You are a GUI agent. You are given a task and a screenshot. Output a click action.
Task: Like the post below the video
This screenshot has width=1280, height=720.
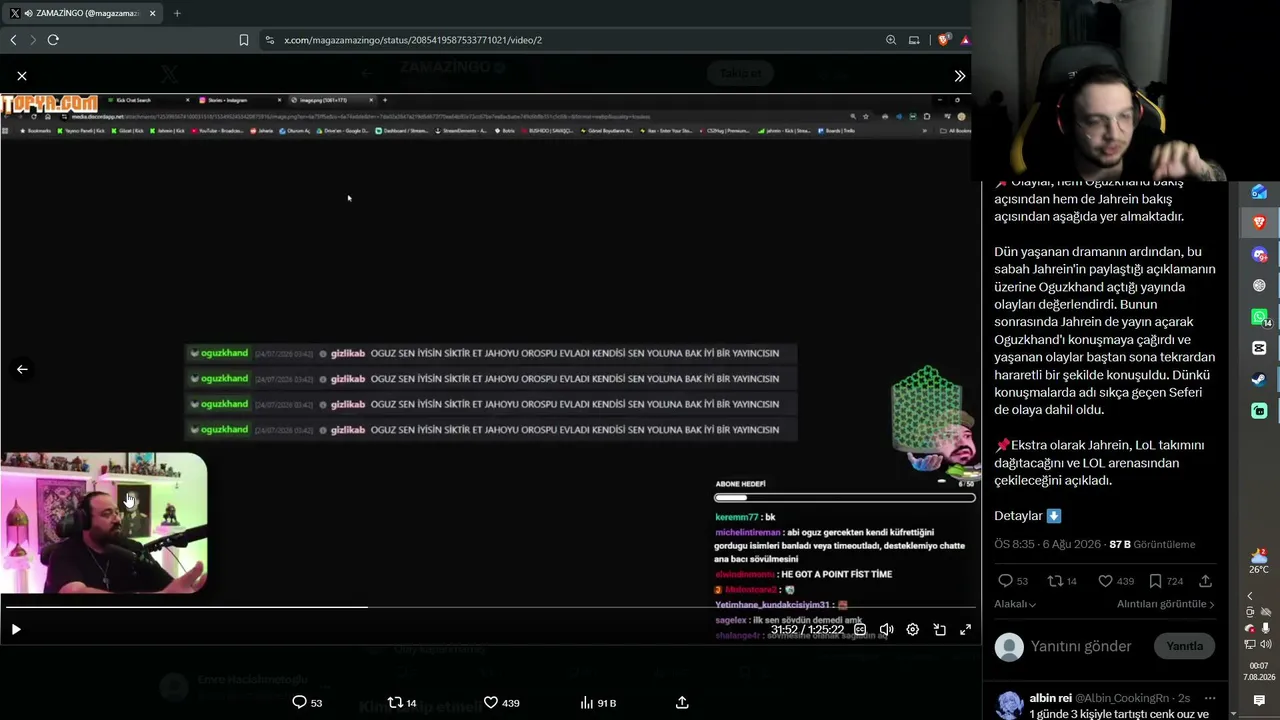click(491, 702)
